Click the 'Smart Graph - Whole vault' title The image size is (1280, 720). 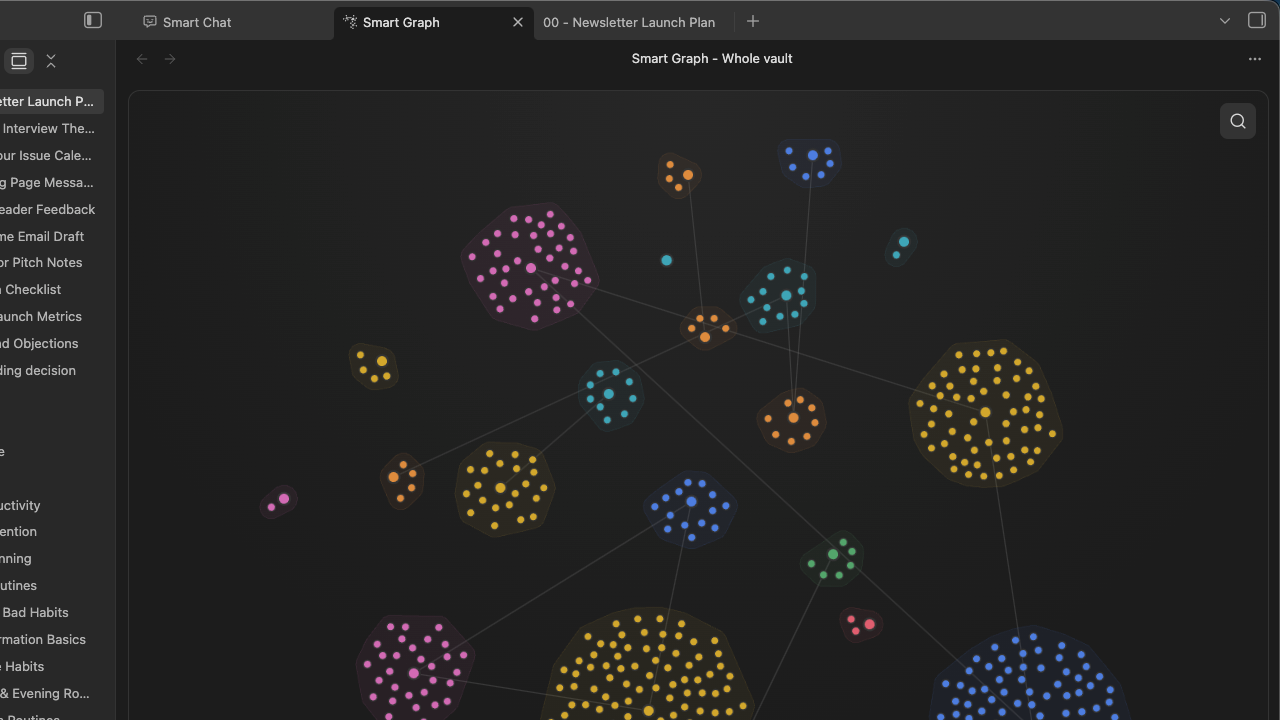click(x=712, y=59)
